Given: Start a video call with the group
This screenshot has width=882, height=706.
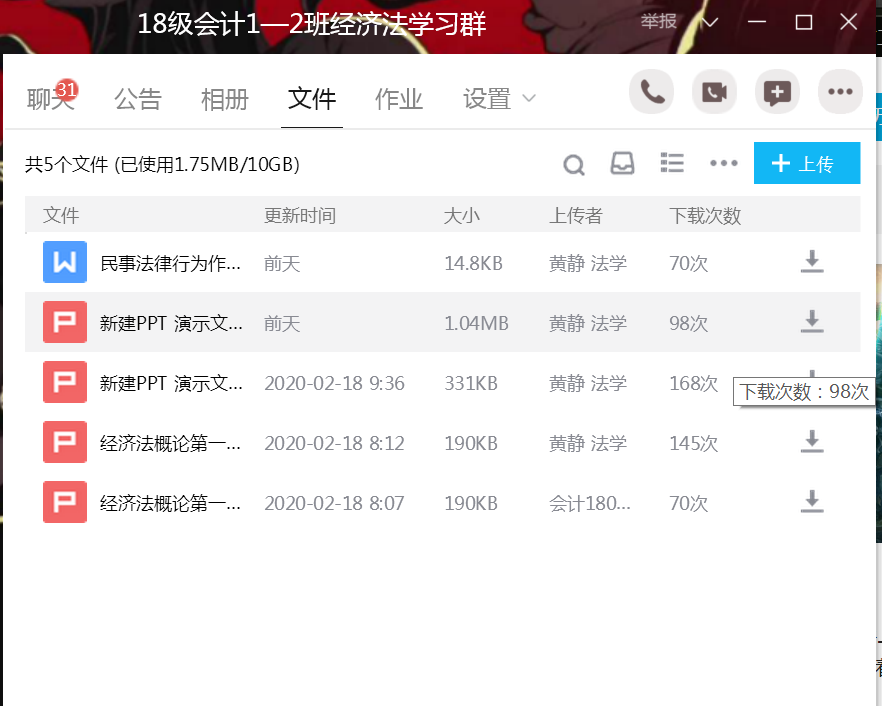Looking at the screenshot, I should pos(714,93).
